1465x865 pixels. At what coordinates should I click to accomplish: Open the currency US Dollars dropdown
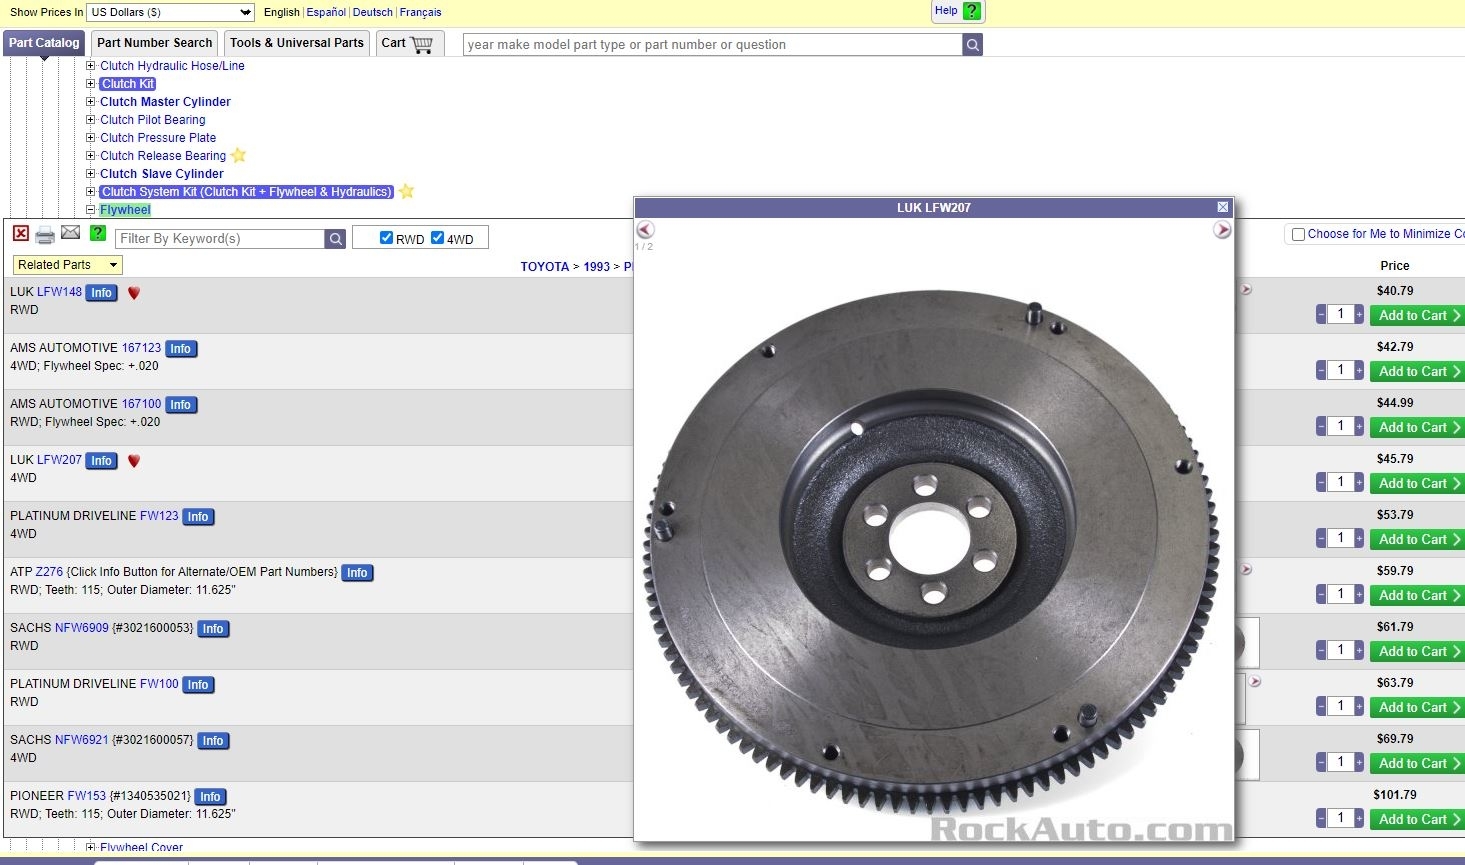pyautogui.click(x=171, y=12)
